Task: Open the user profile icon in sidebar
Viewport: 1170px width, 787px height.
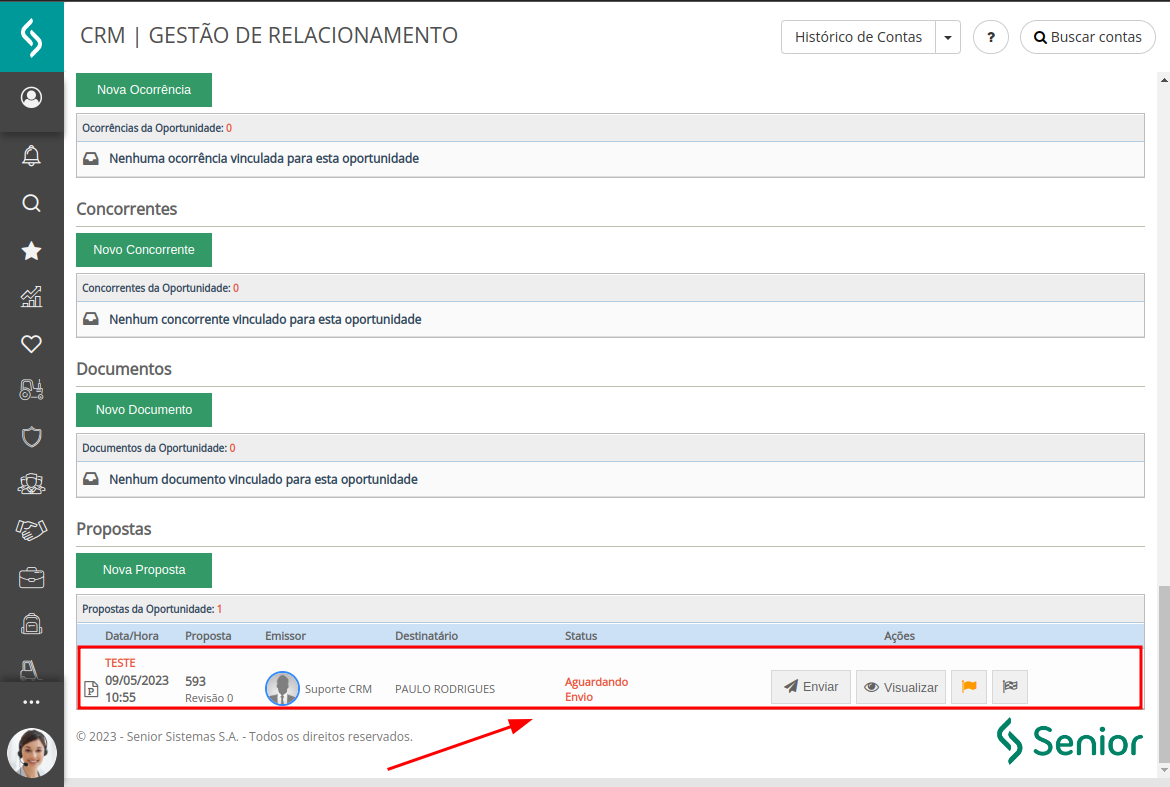Action: 31,98
